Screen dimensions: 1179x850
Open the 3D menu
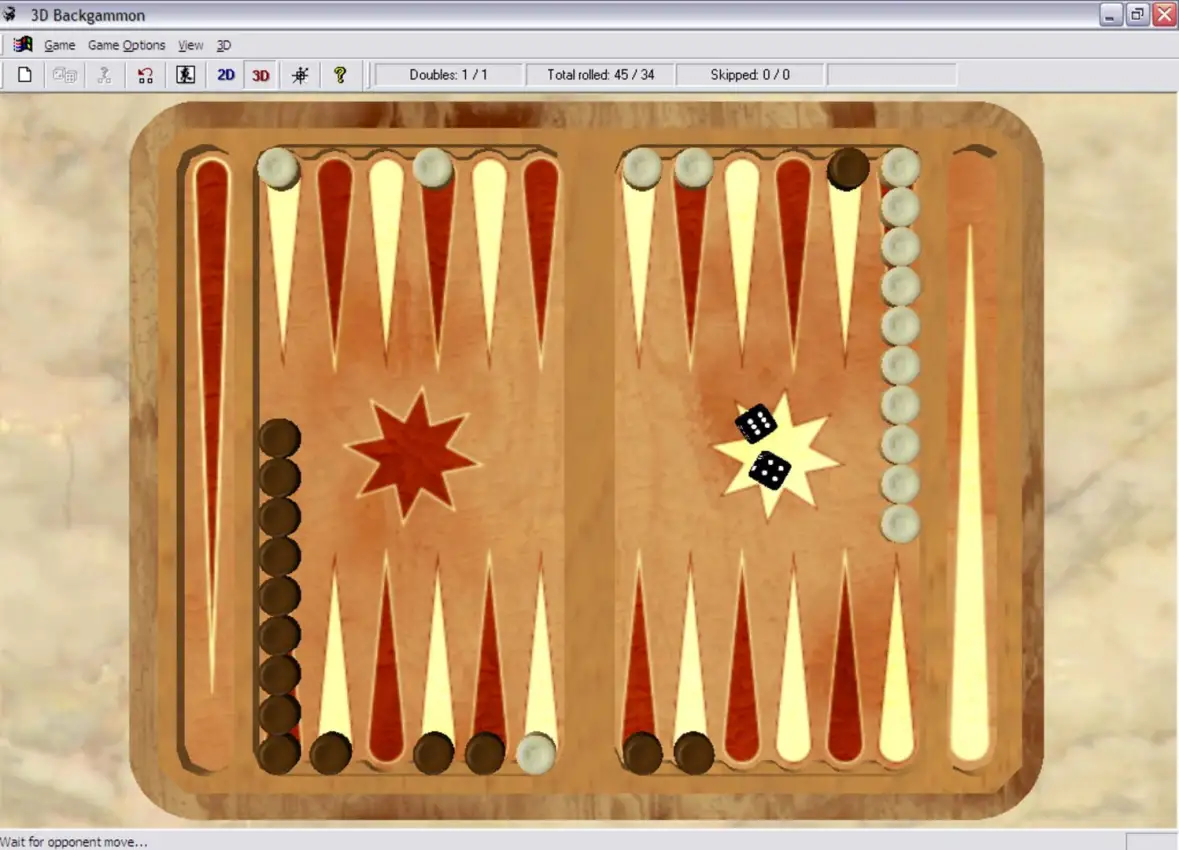click(223, 45)
